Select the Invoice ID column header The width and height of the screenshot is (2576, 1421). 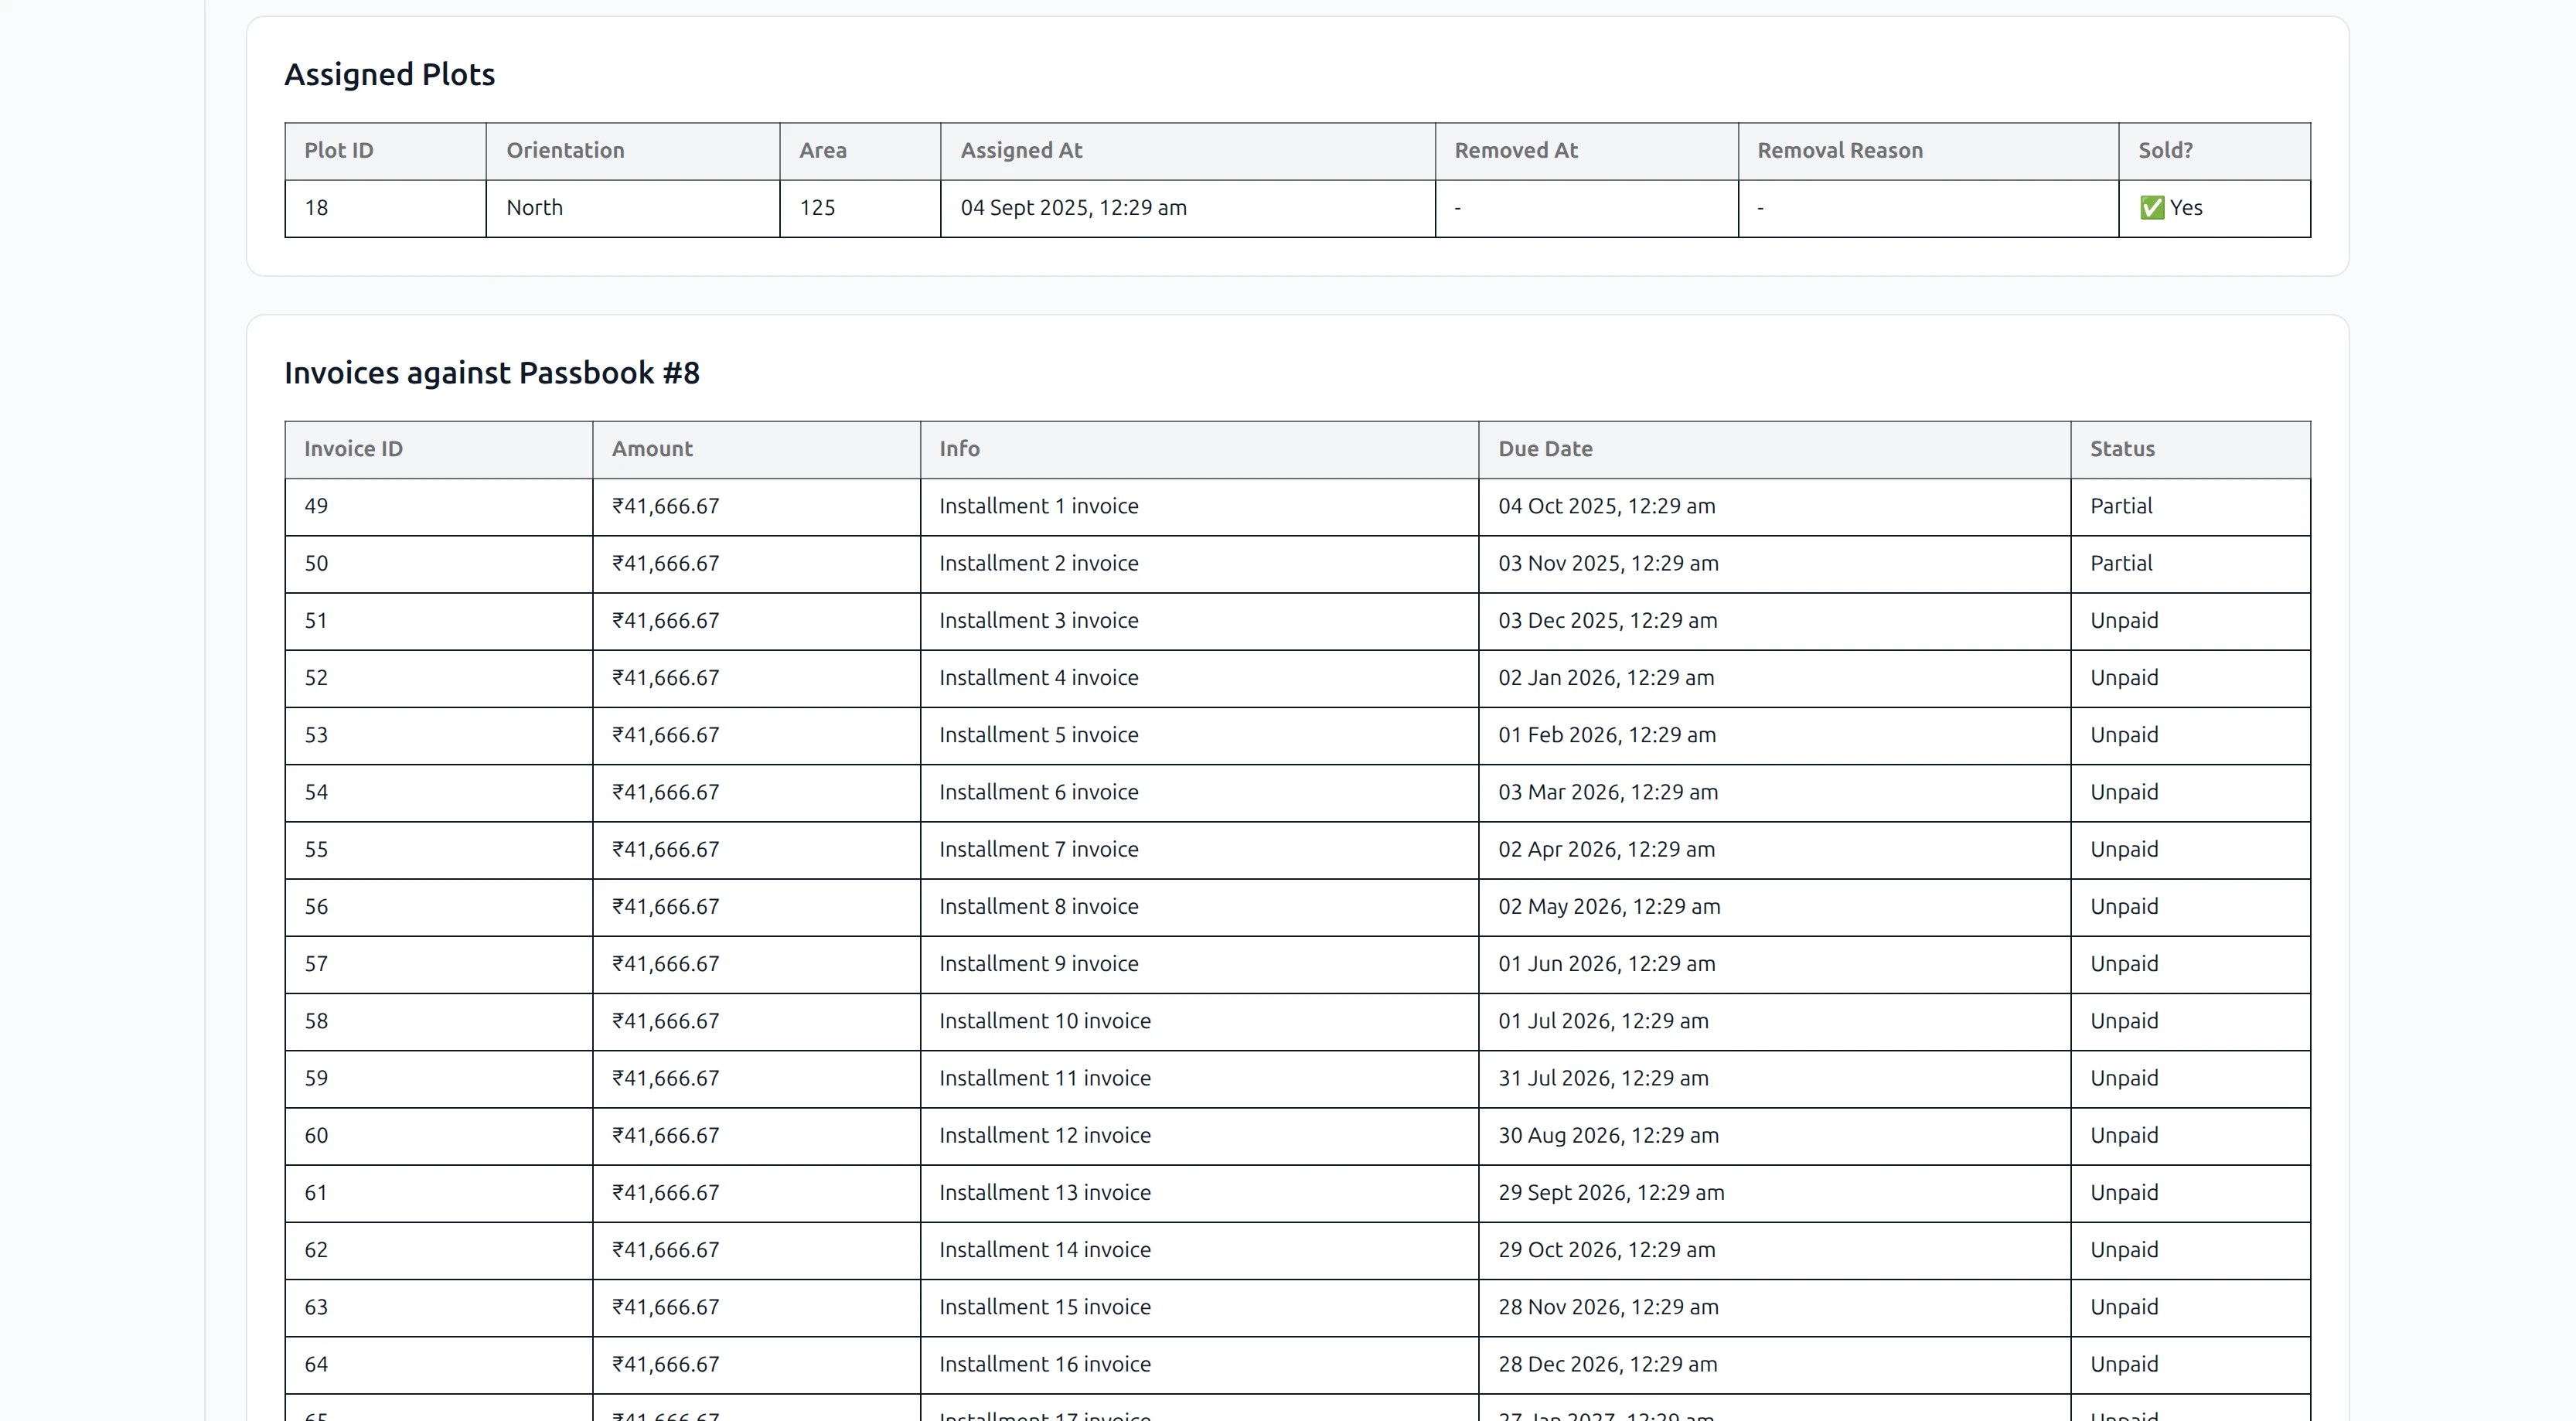pyautogui.click(x=352, y=449)
